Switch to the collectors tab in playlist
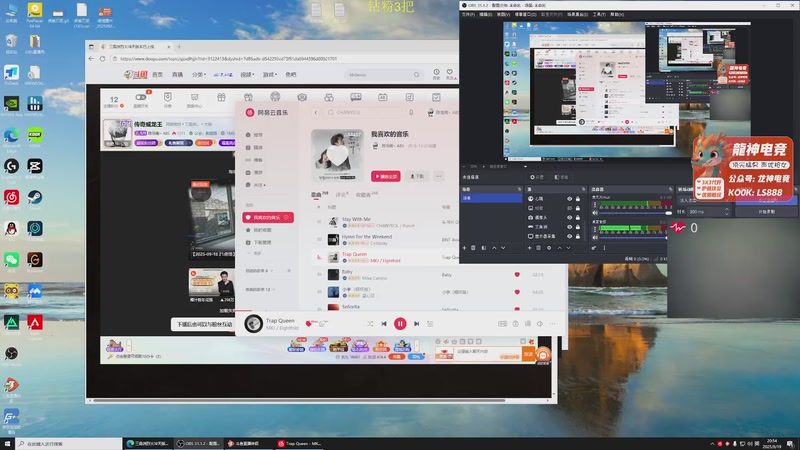Screen dimensions: 800x450 click(x=366, y=194)
